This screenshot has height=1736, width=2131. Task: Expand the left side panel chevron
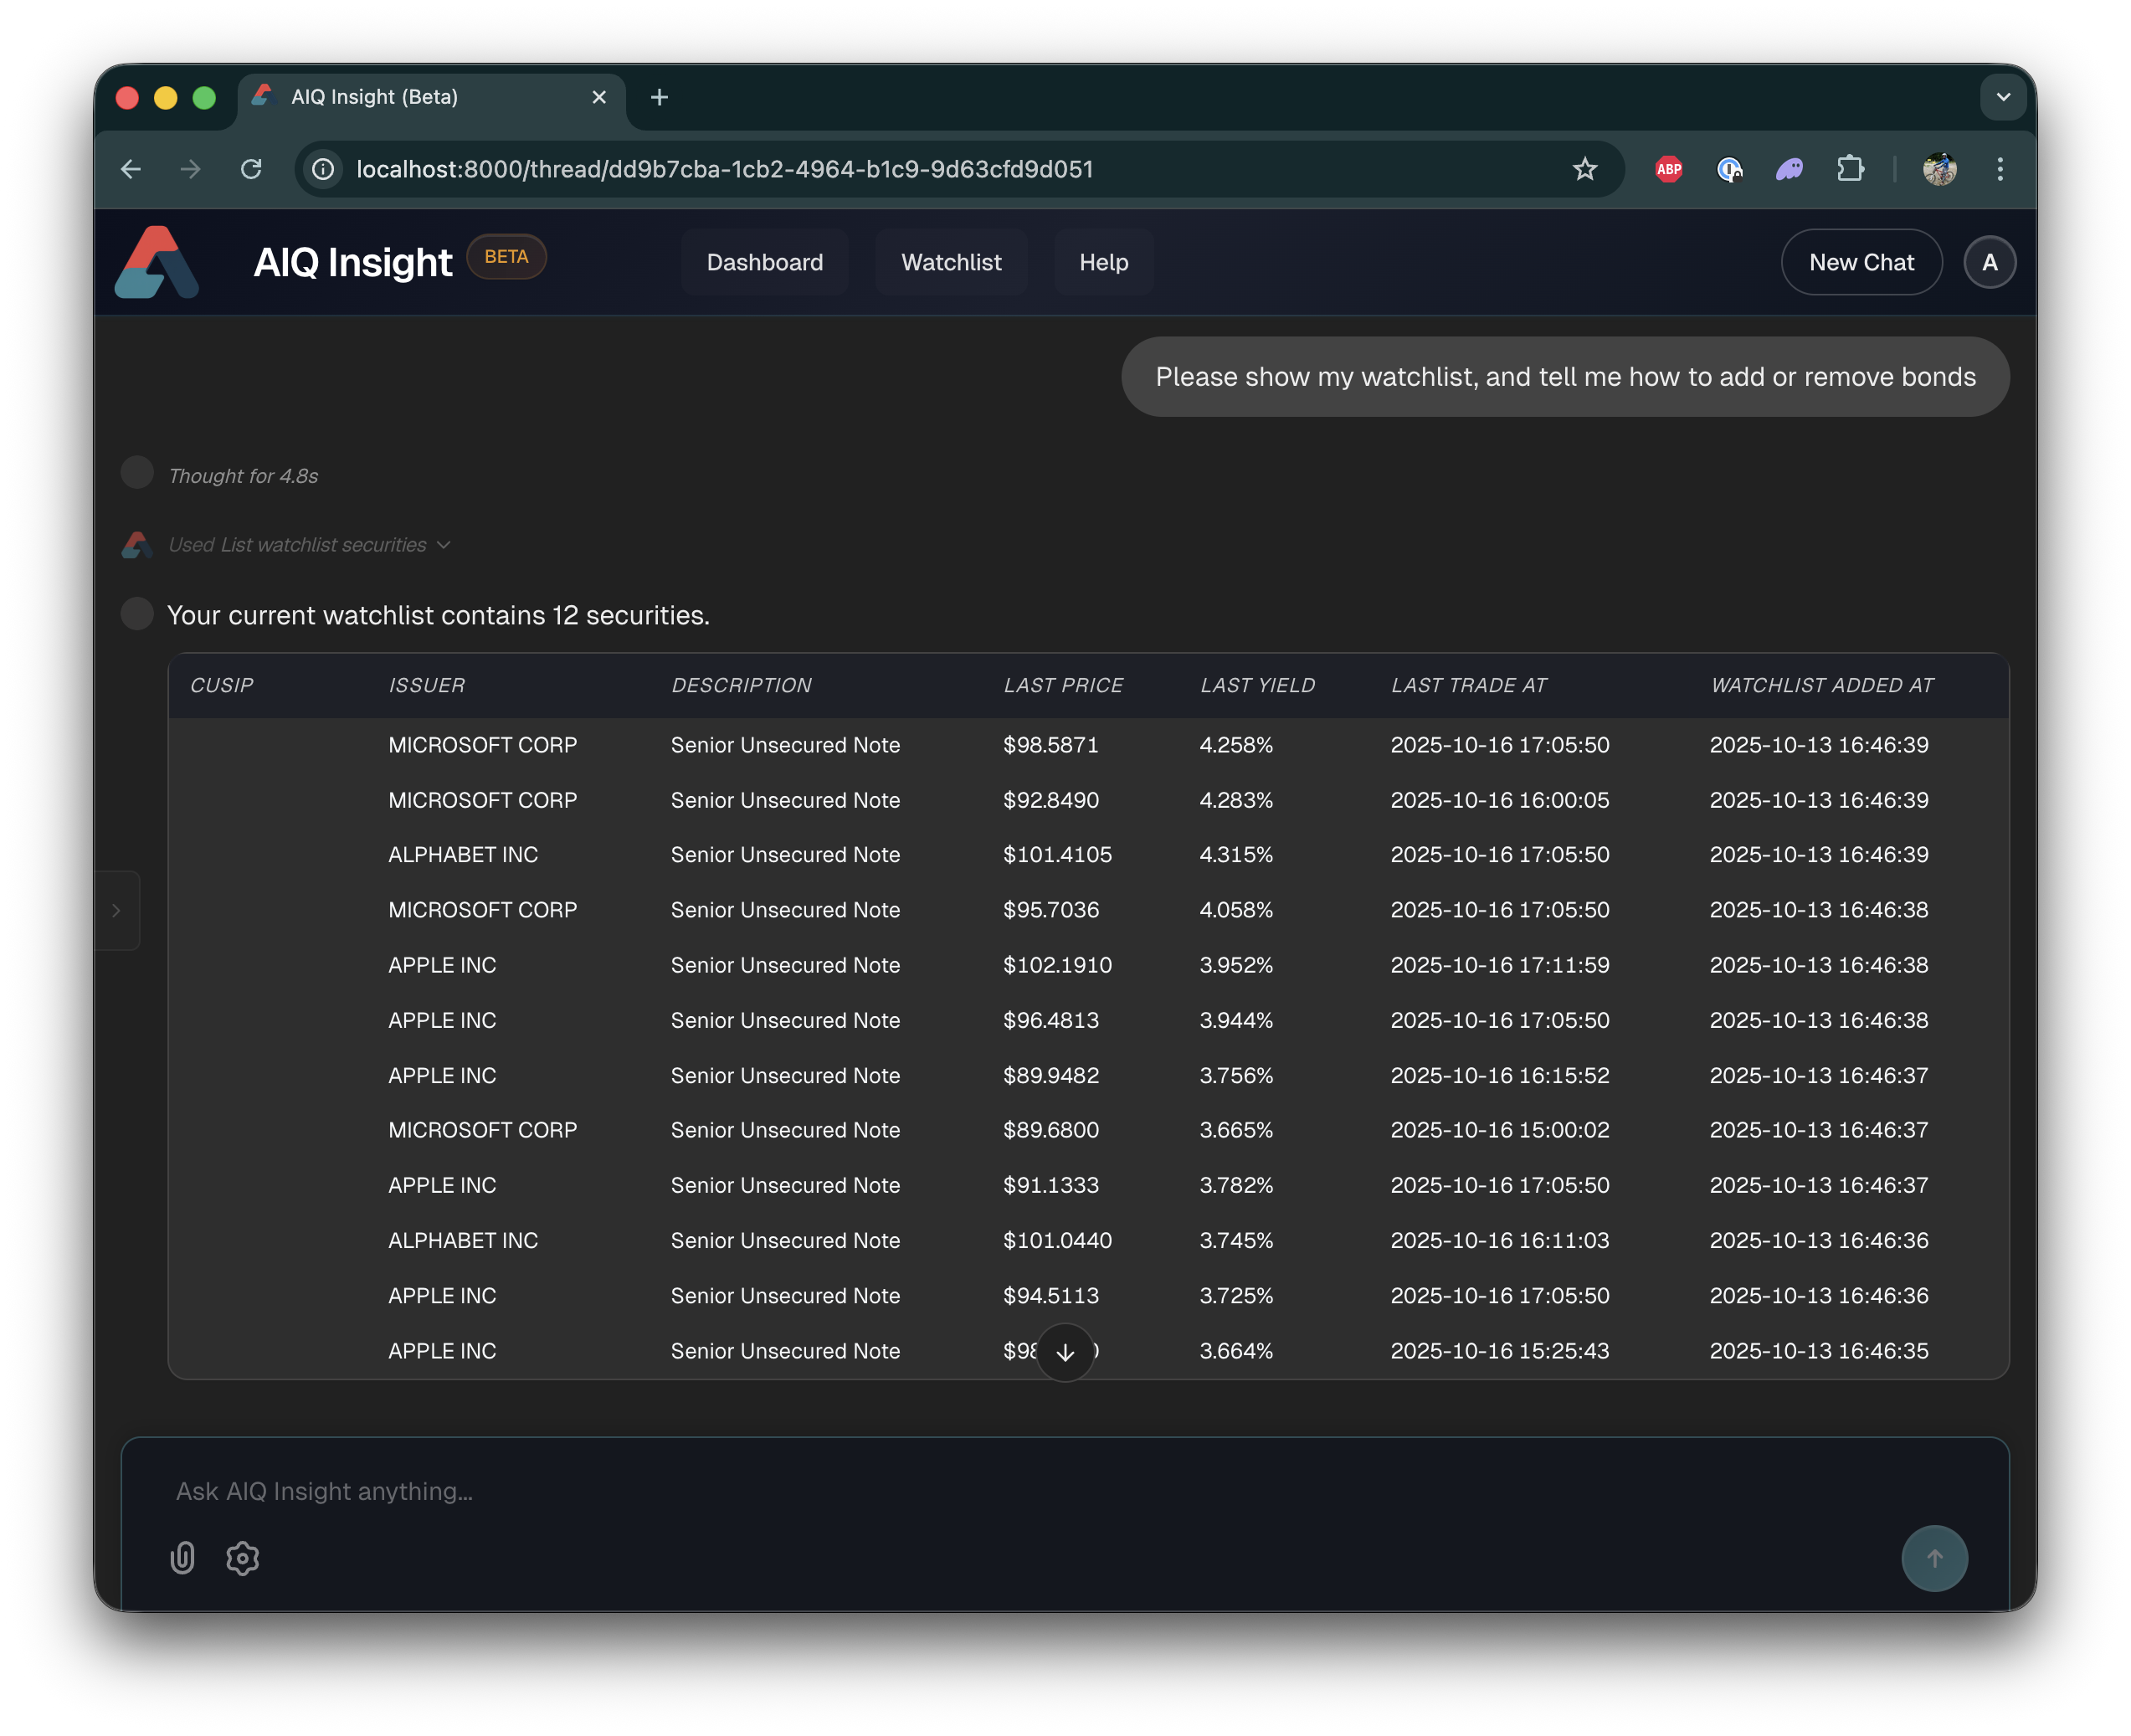pos(117,910)
